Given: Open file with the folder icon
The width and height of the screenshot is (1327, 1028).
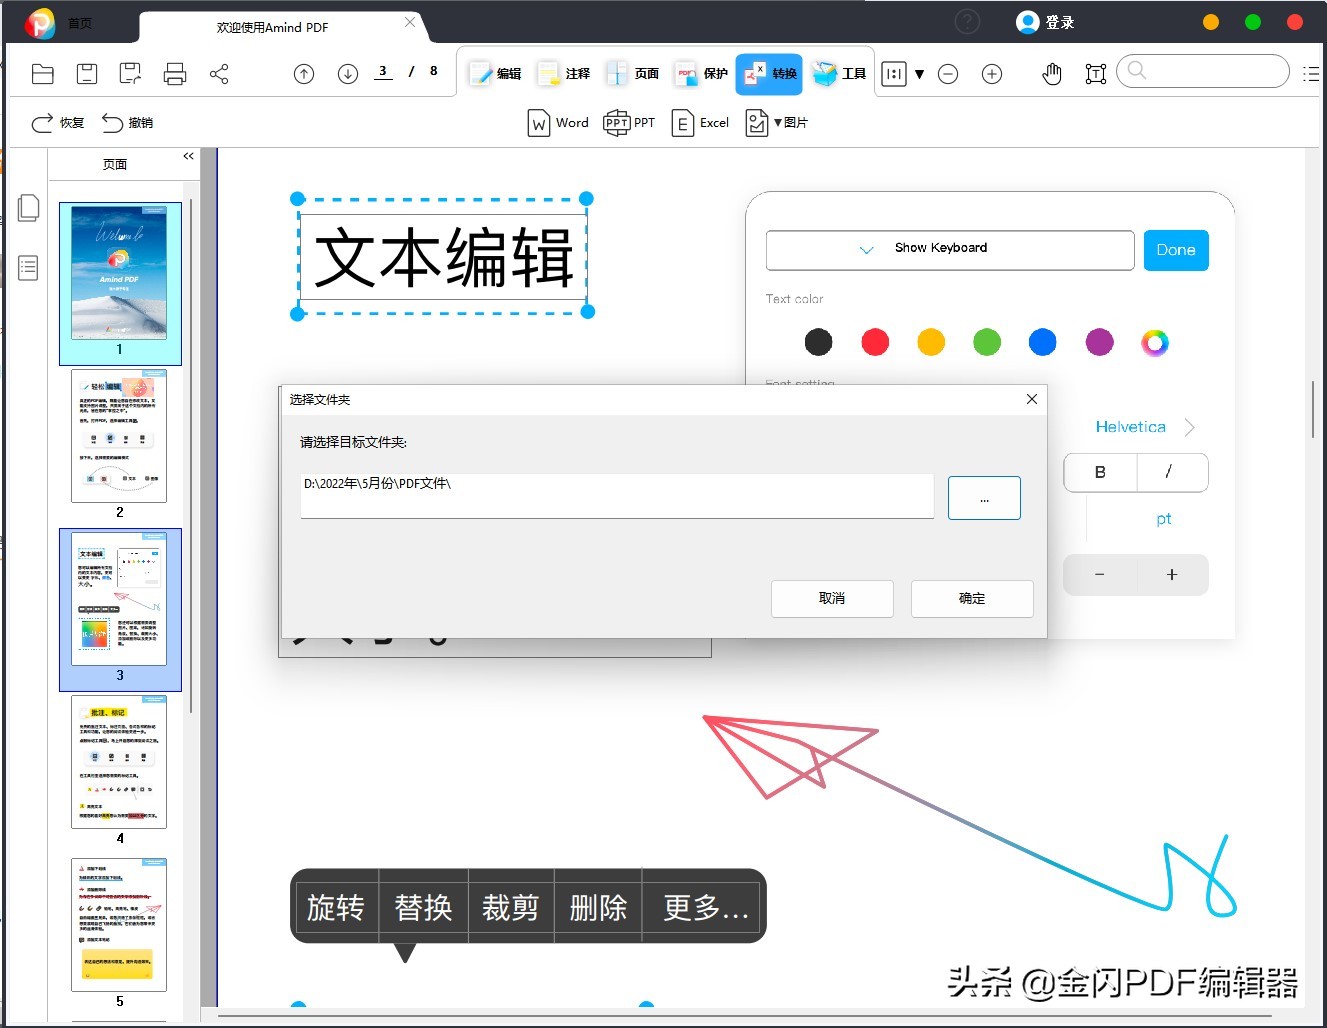Looking at the screenshot, I should (x=43, y=74).
